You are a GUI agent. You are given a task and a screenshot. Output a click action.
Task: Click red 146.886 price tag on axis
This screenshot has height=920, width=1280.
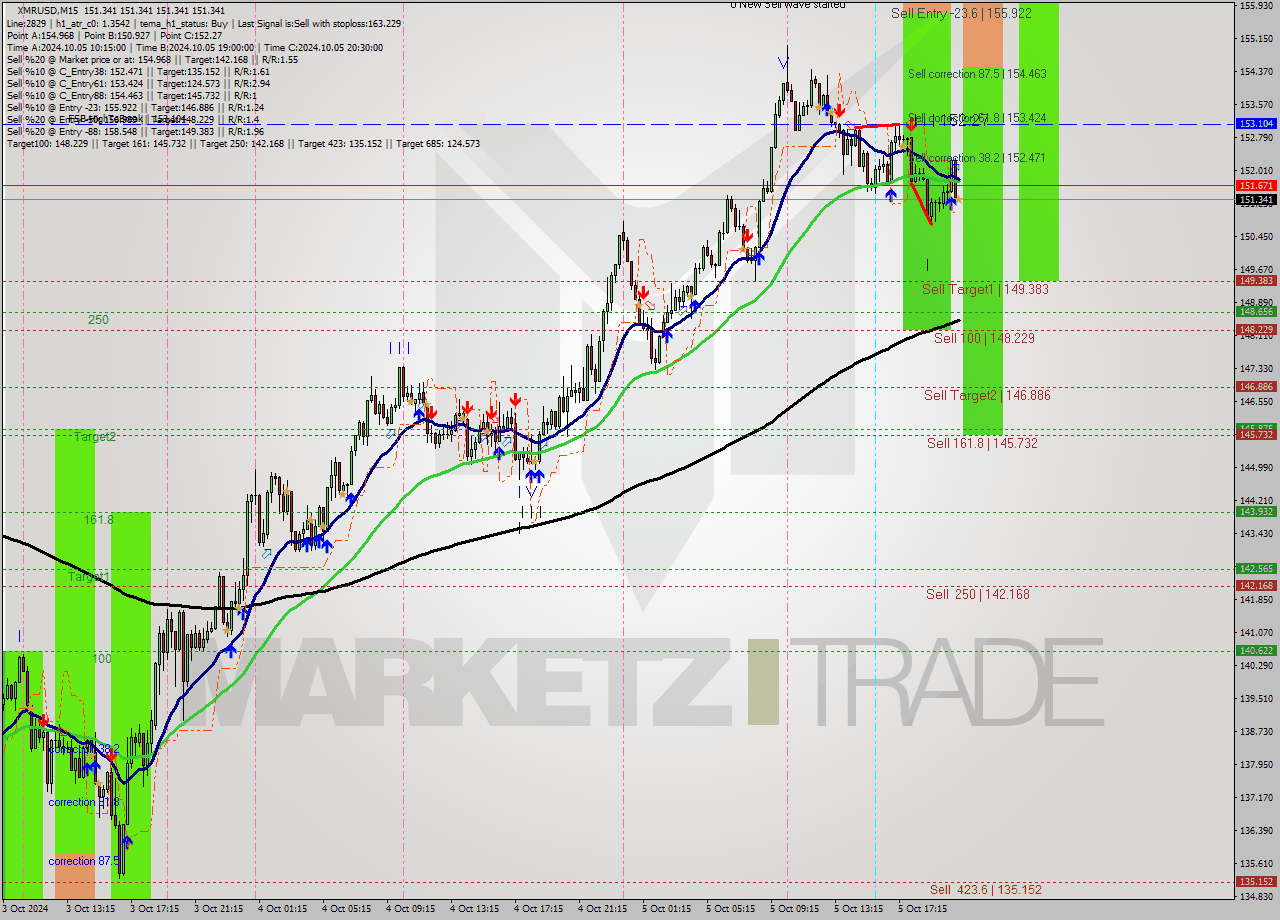click(1256, 387)
